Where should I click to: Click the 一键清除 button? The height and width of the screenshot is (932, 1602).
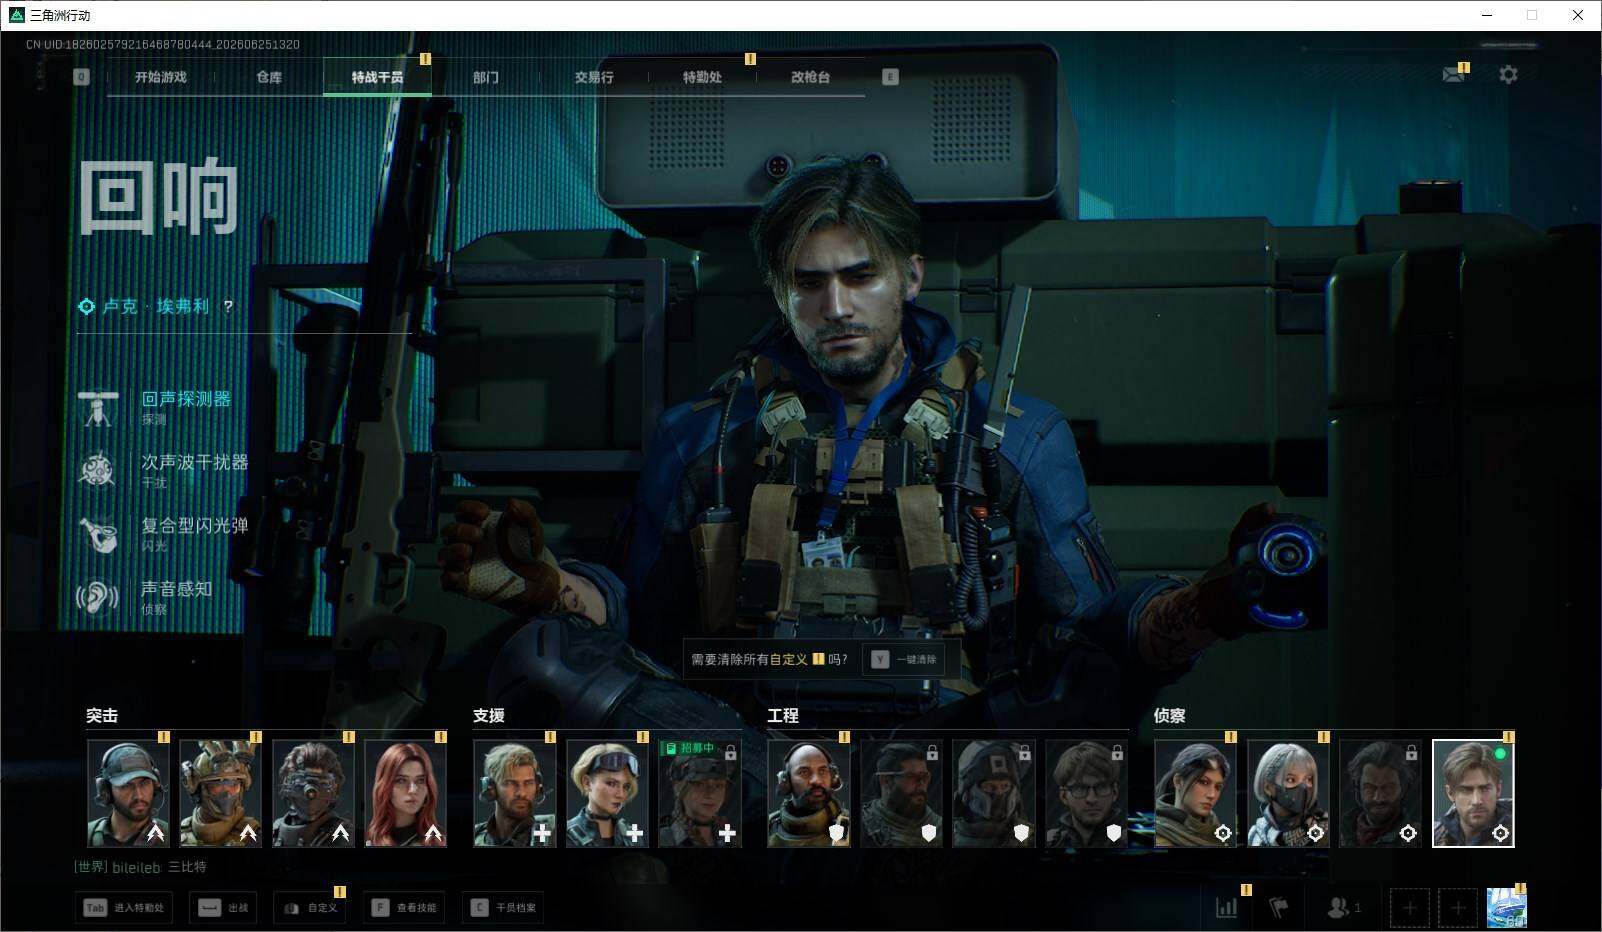[x=904, y=659]
